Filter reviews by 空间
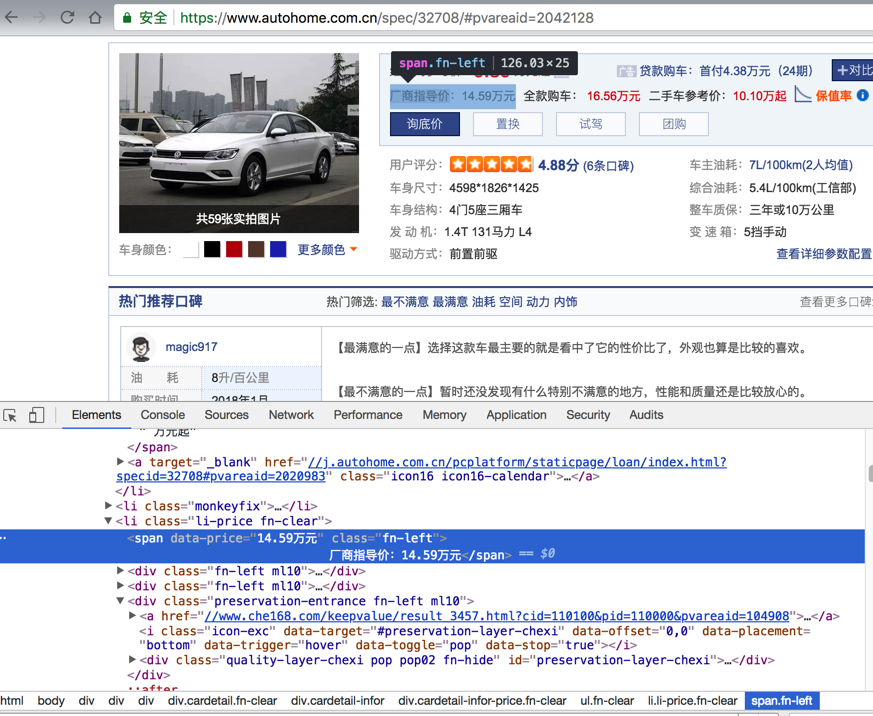 511,302
